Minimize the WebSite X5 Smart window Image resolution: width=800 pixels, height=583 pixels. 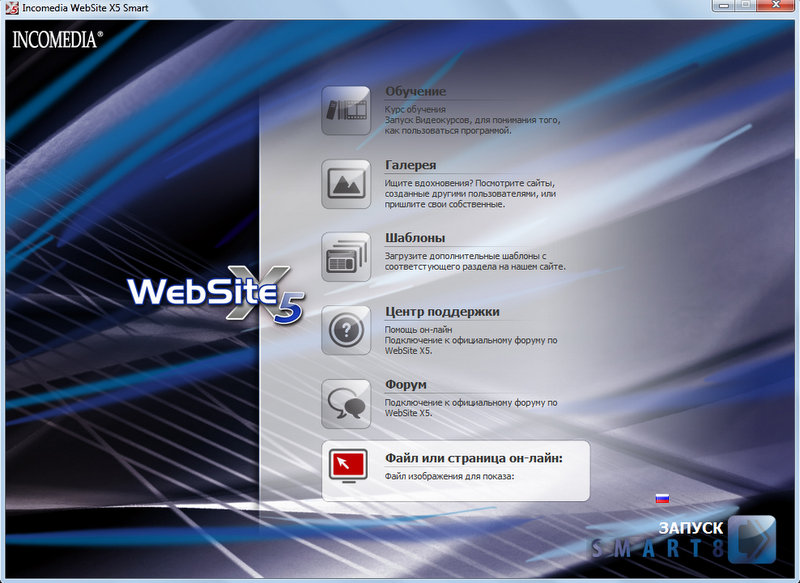click(723, 6)
